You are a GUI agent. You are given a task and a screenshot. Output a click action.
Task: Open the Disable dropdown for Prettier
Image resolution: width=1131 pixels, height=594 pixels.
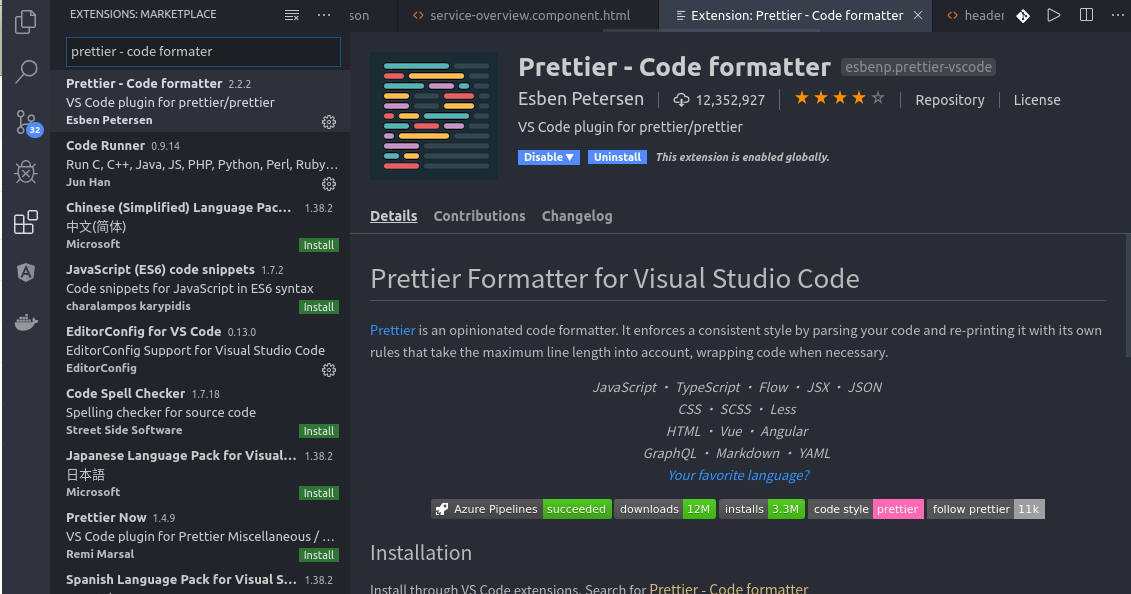click(x=548, y=157)
